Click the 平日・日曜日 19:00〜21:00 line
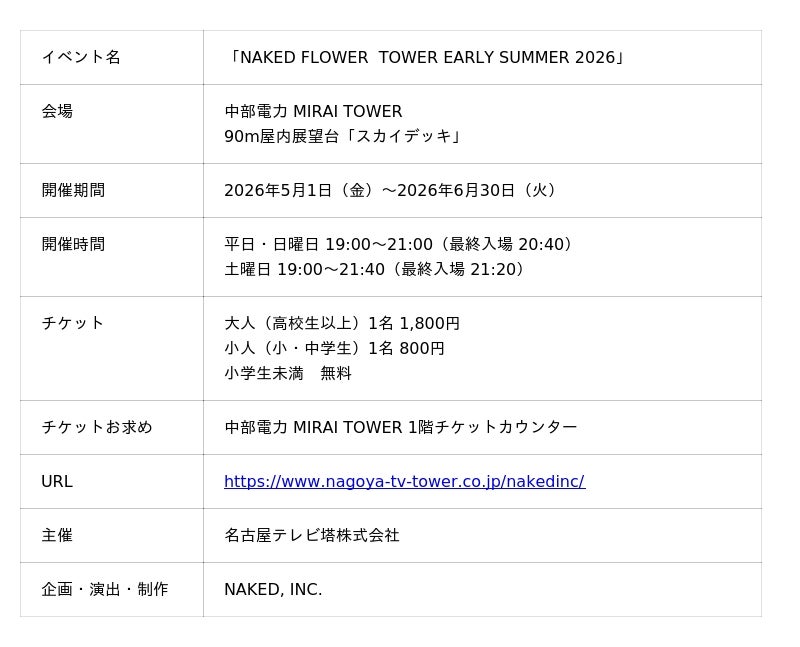 401,244
